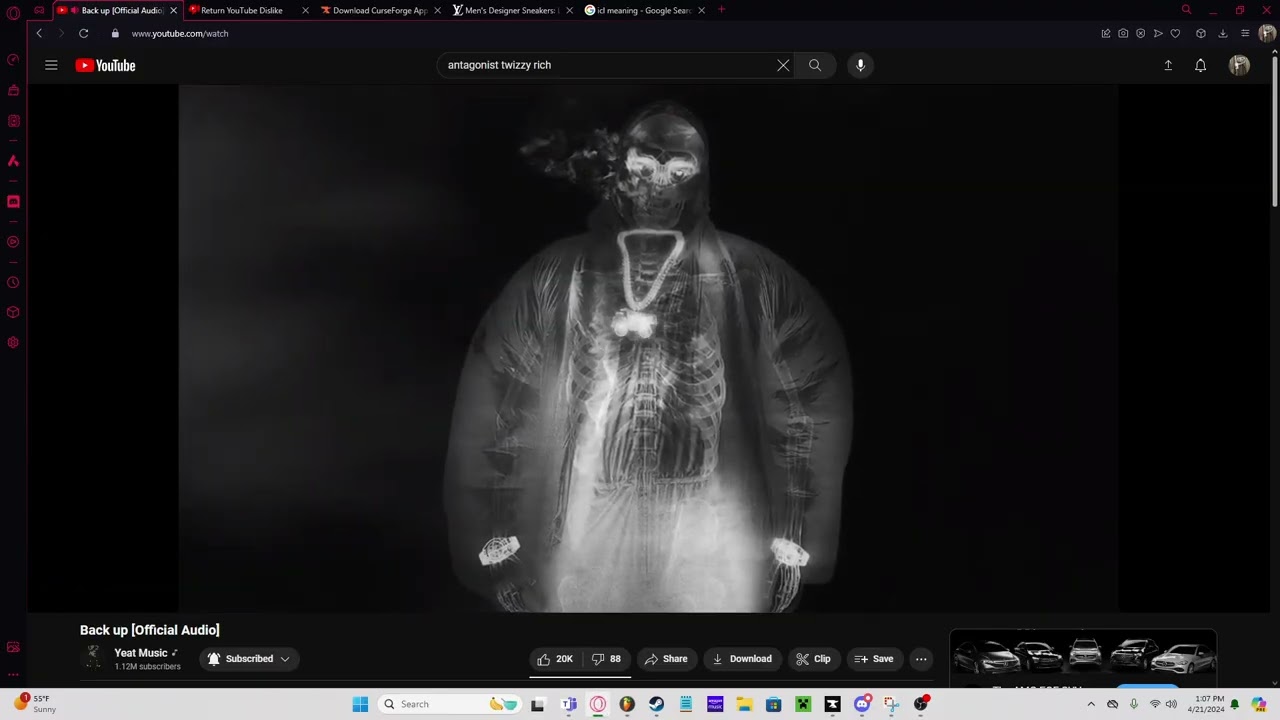The height and width of the screenshot is (720, 1280).
Task: Open a new browser tab
Action: pos(721,10)
